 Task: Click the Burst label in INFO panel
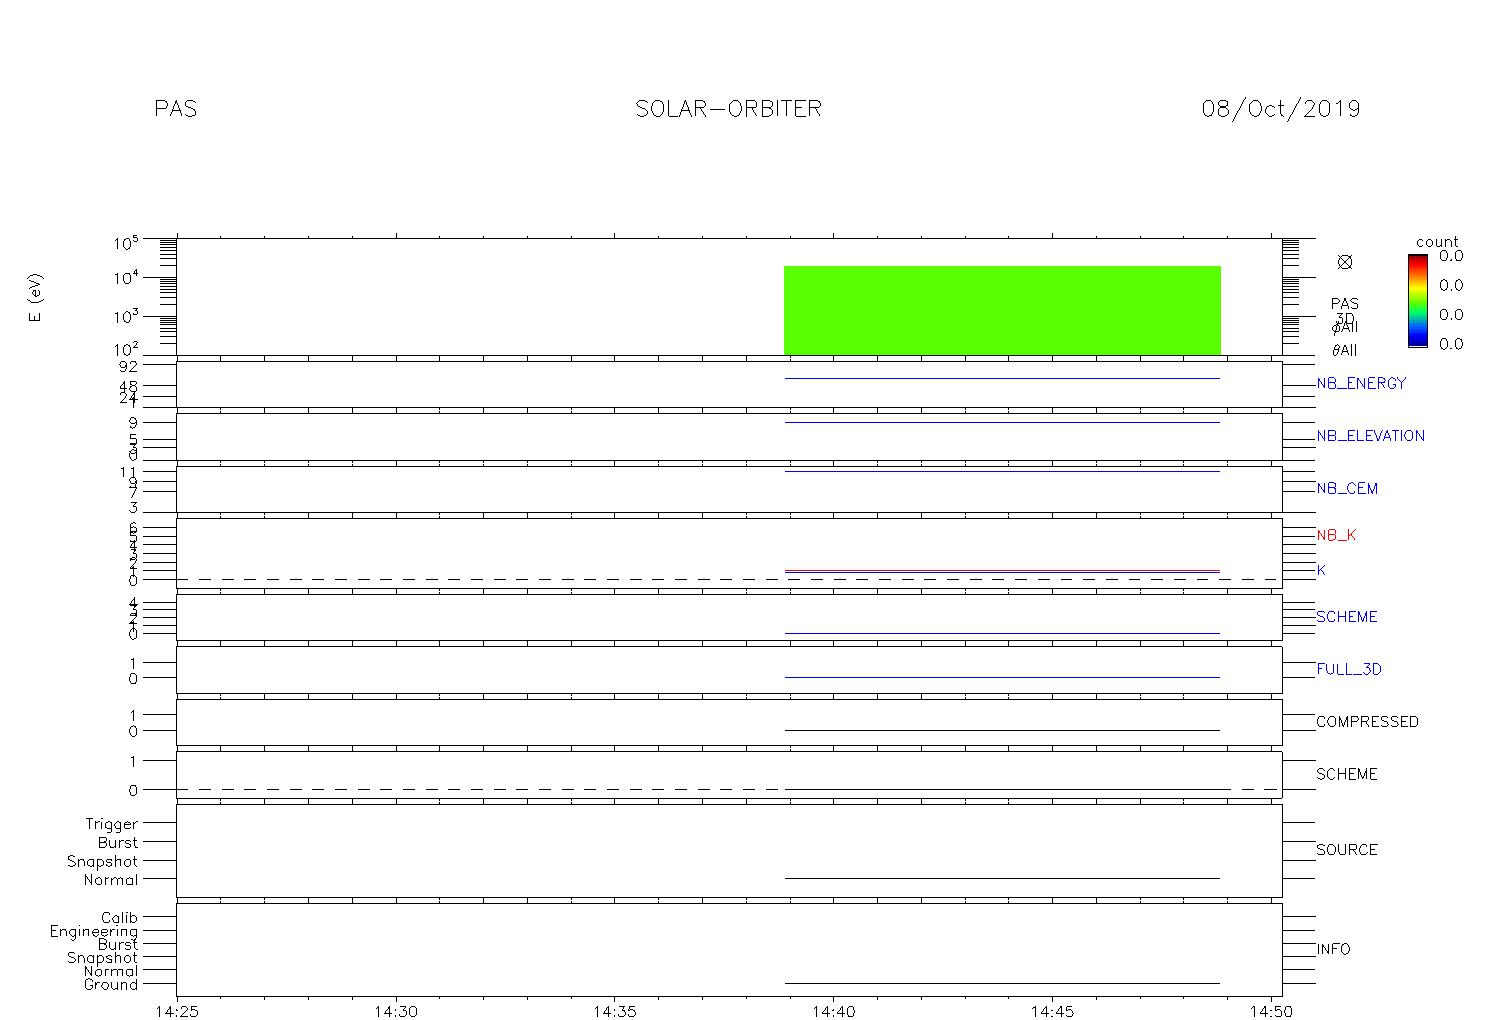coord(118,944)
